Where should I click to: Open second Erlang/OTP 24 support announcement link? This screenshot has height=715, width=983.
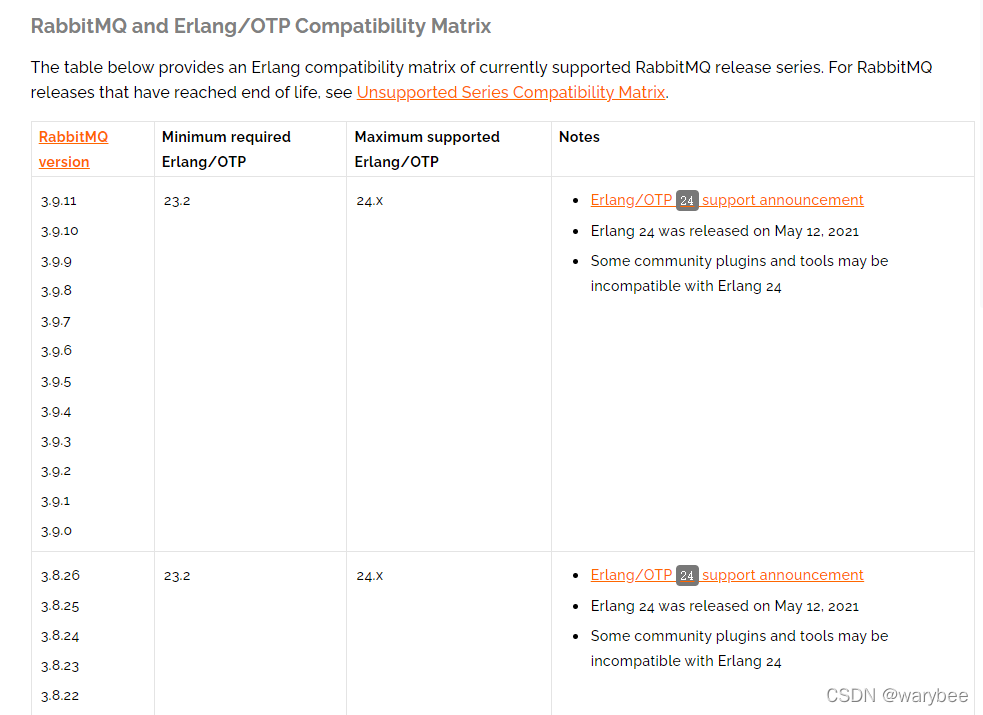pos(727,575)
